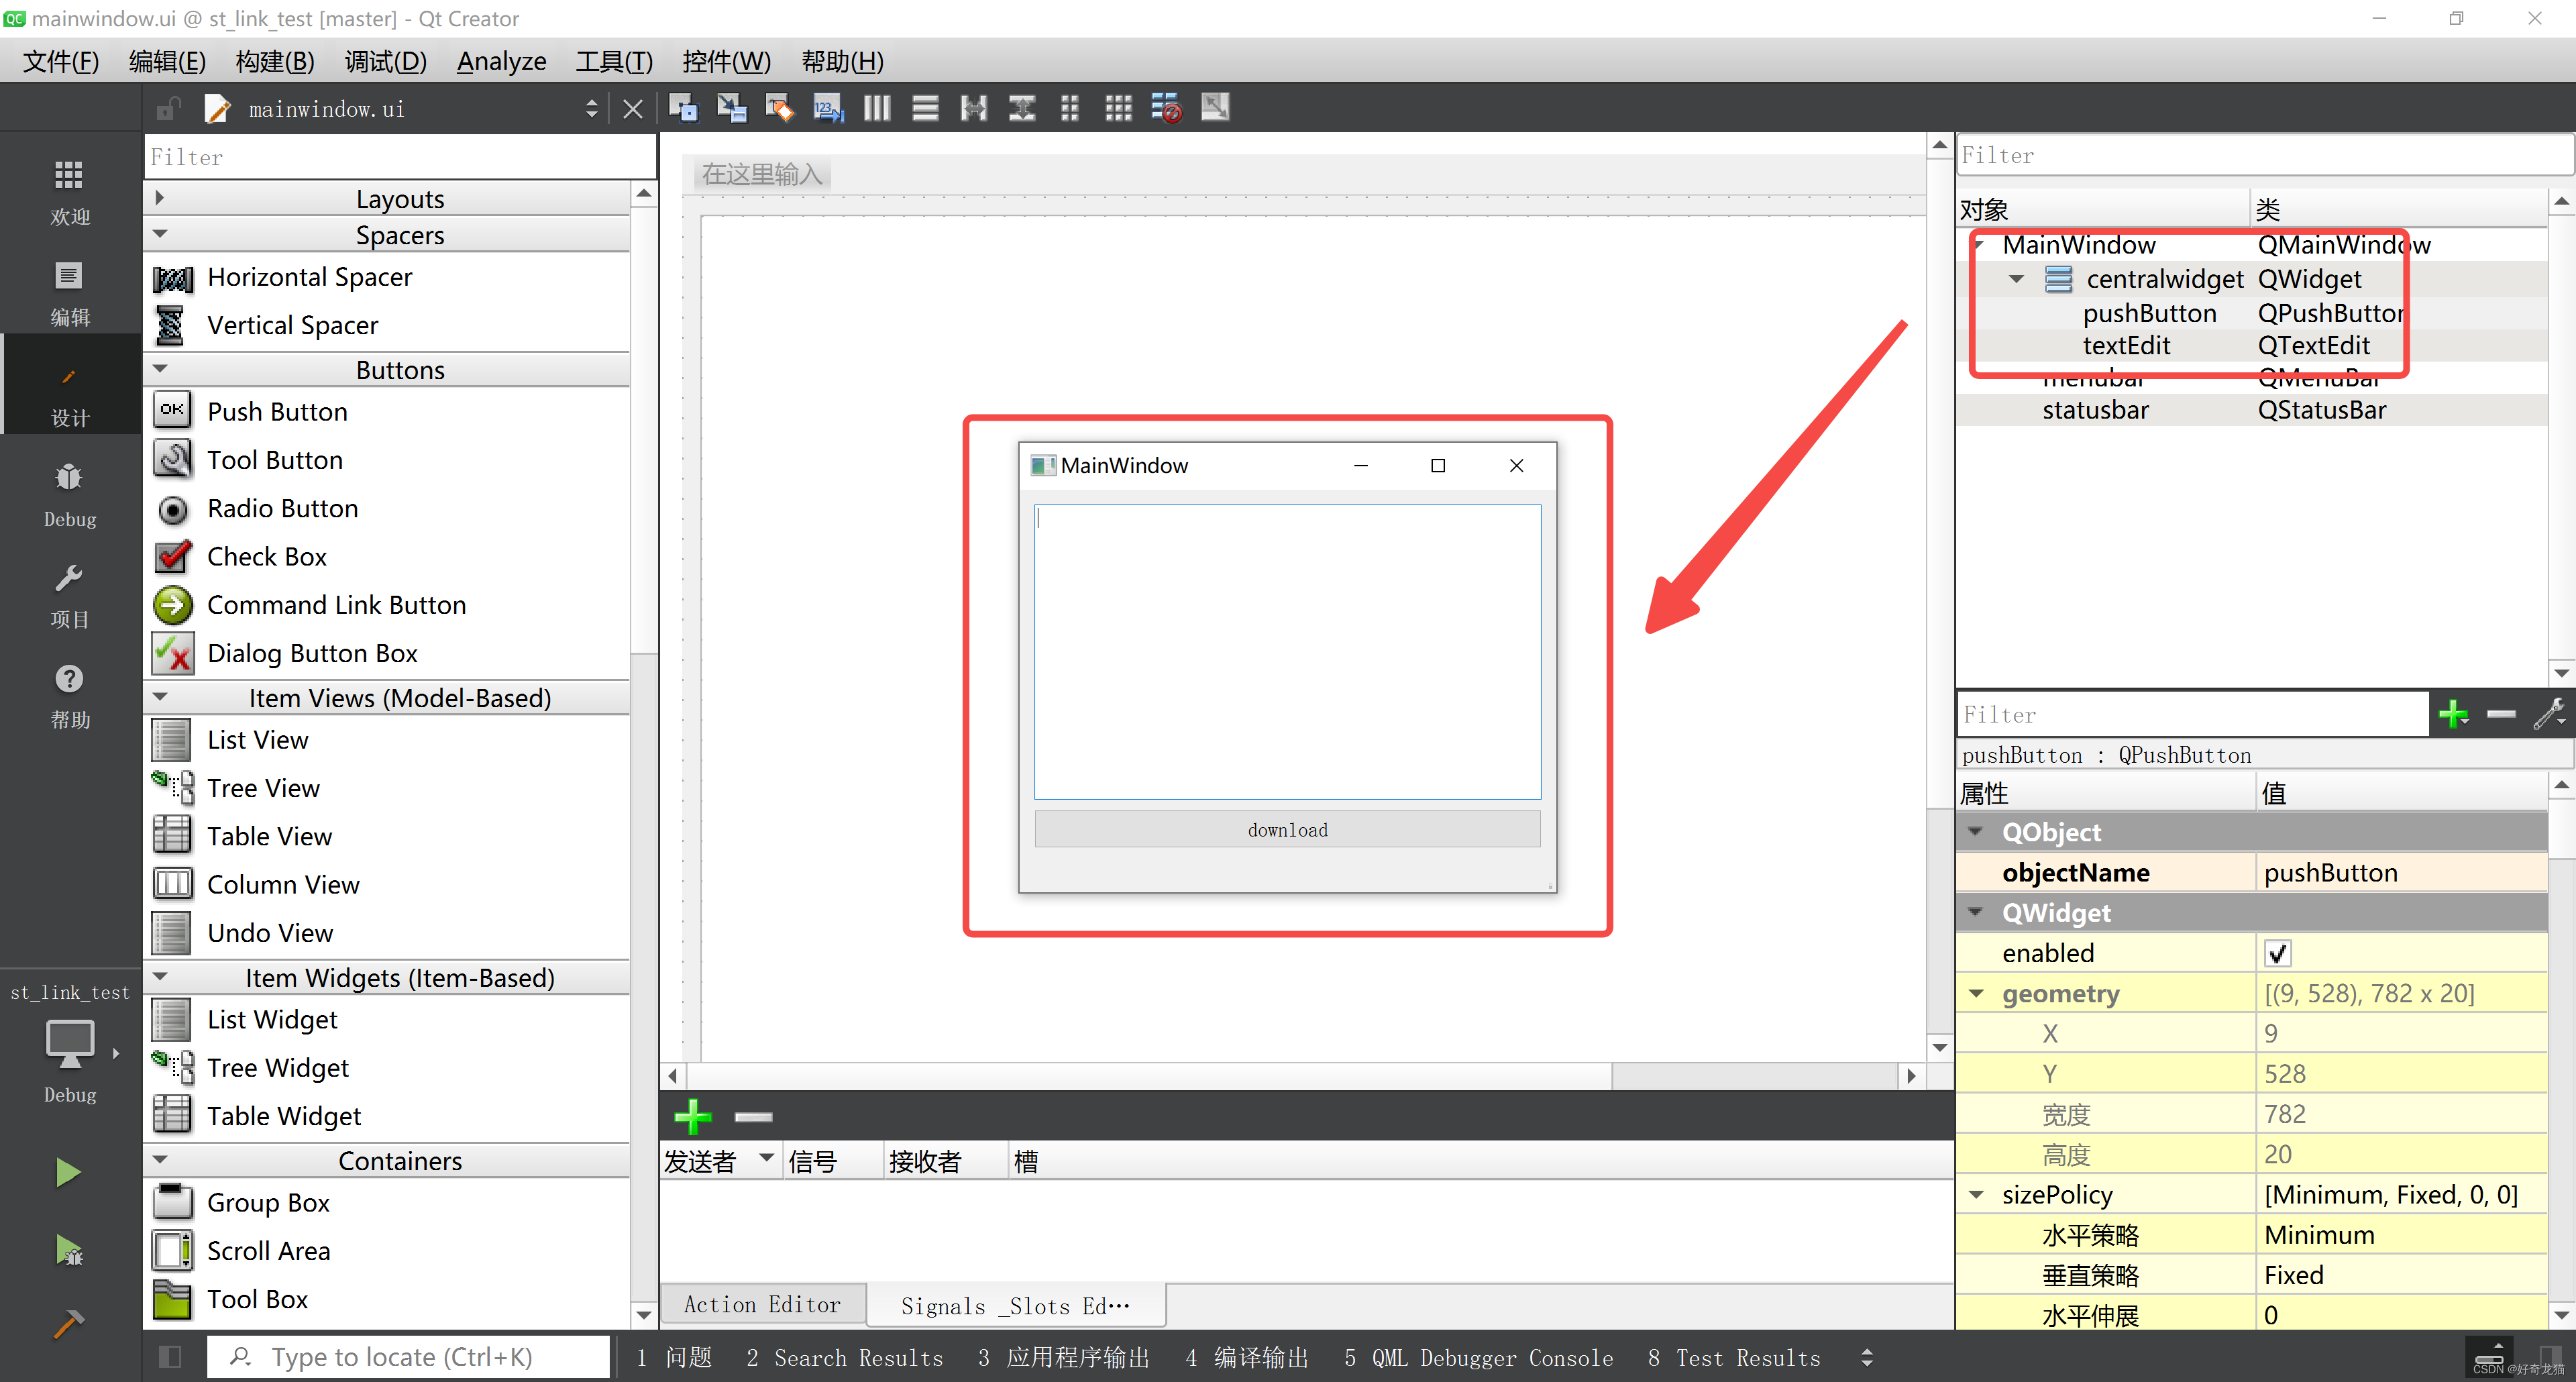Screen dimensions: 2576x1382
Task: Click the green Run button in sidebar
Action: click(67, 1171)
